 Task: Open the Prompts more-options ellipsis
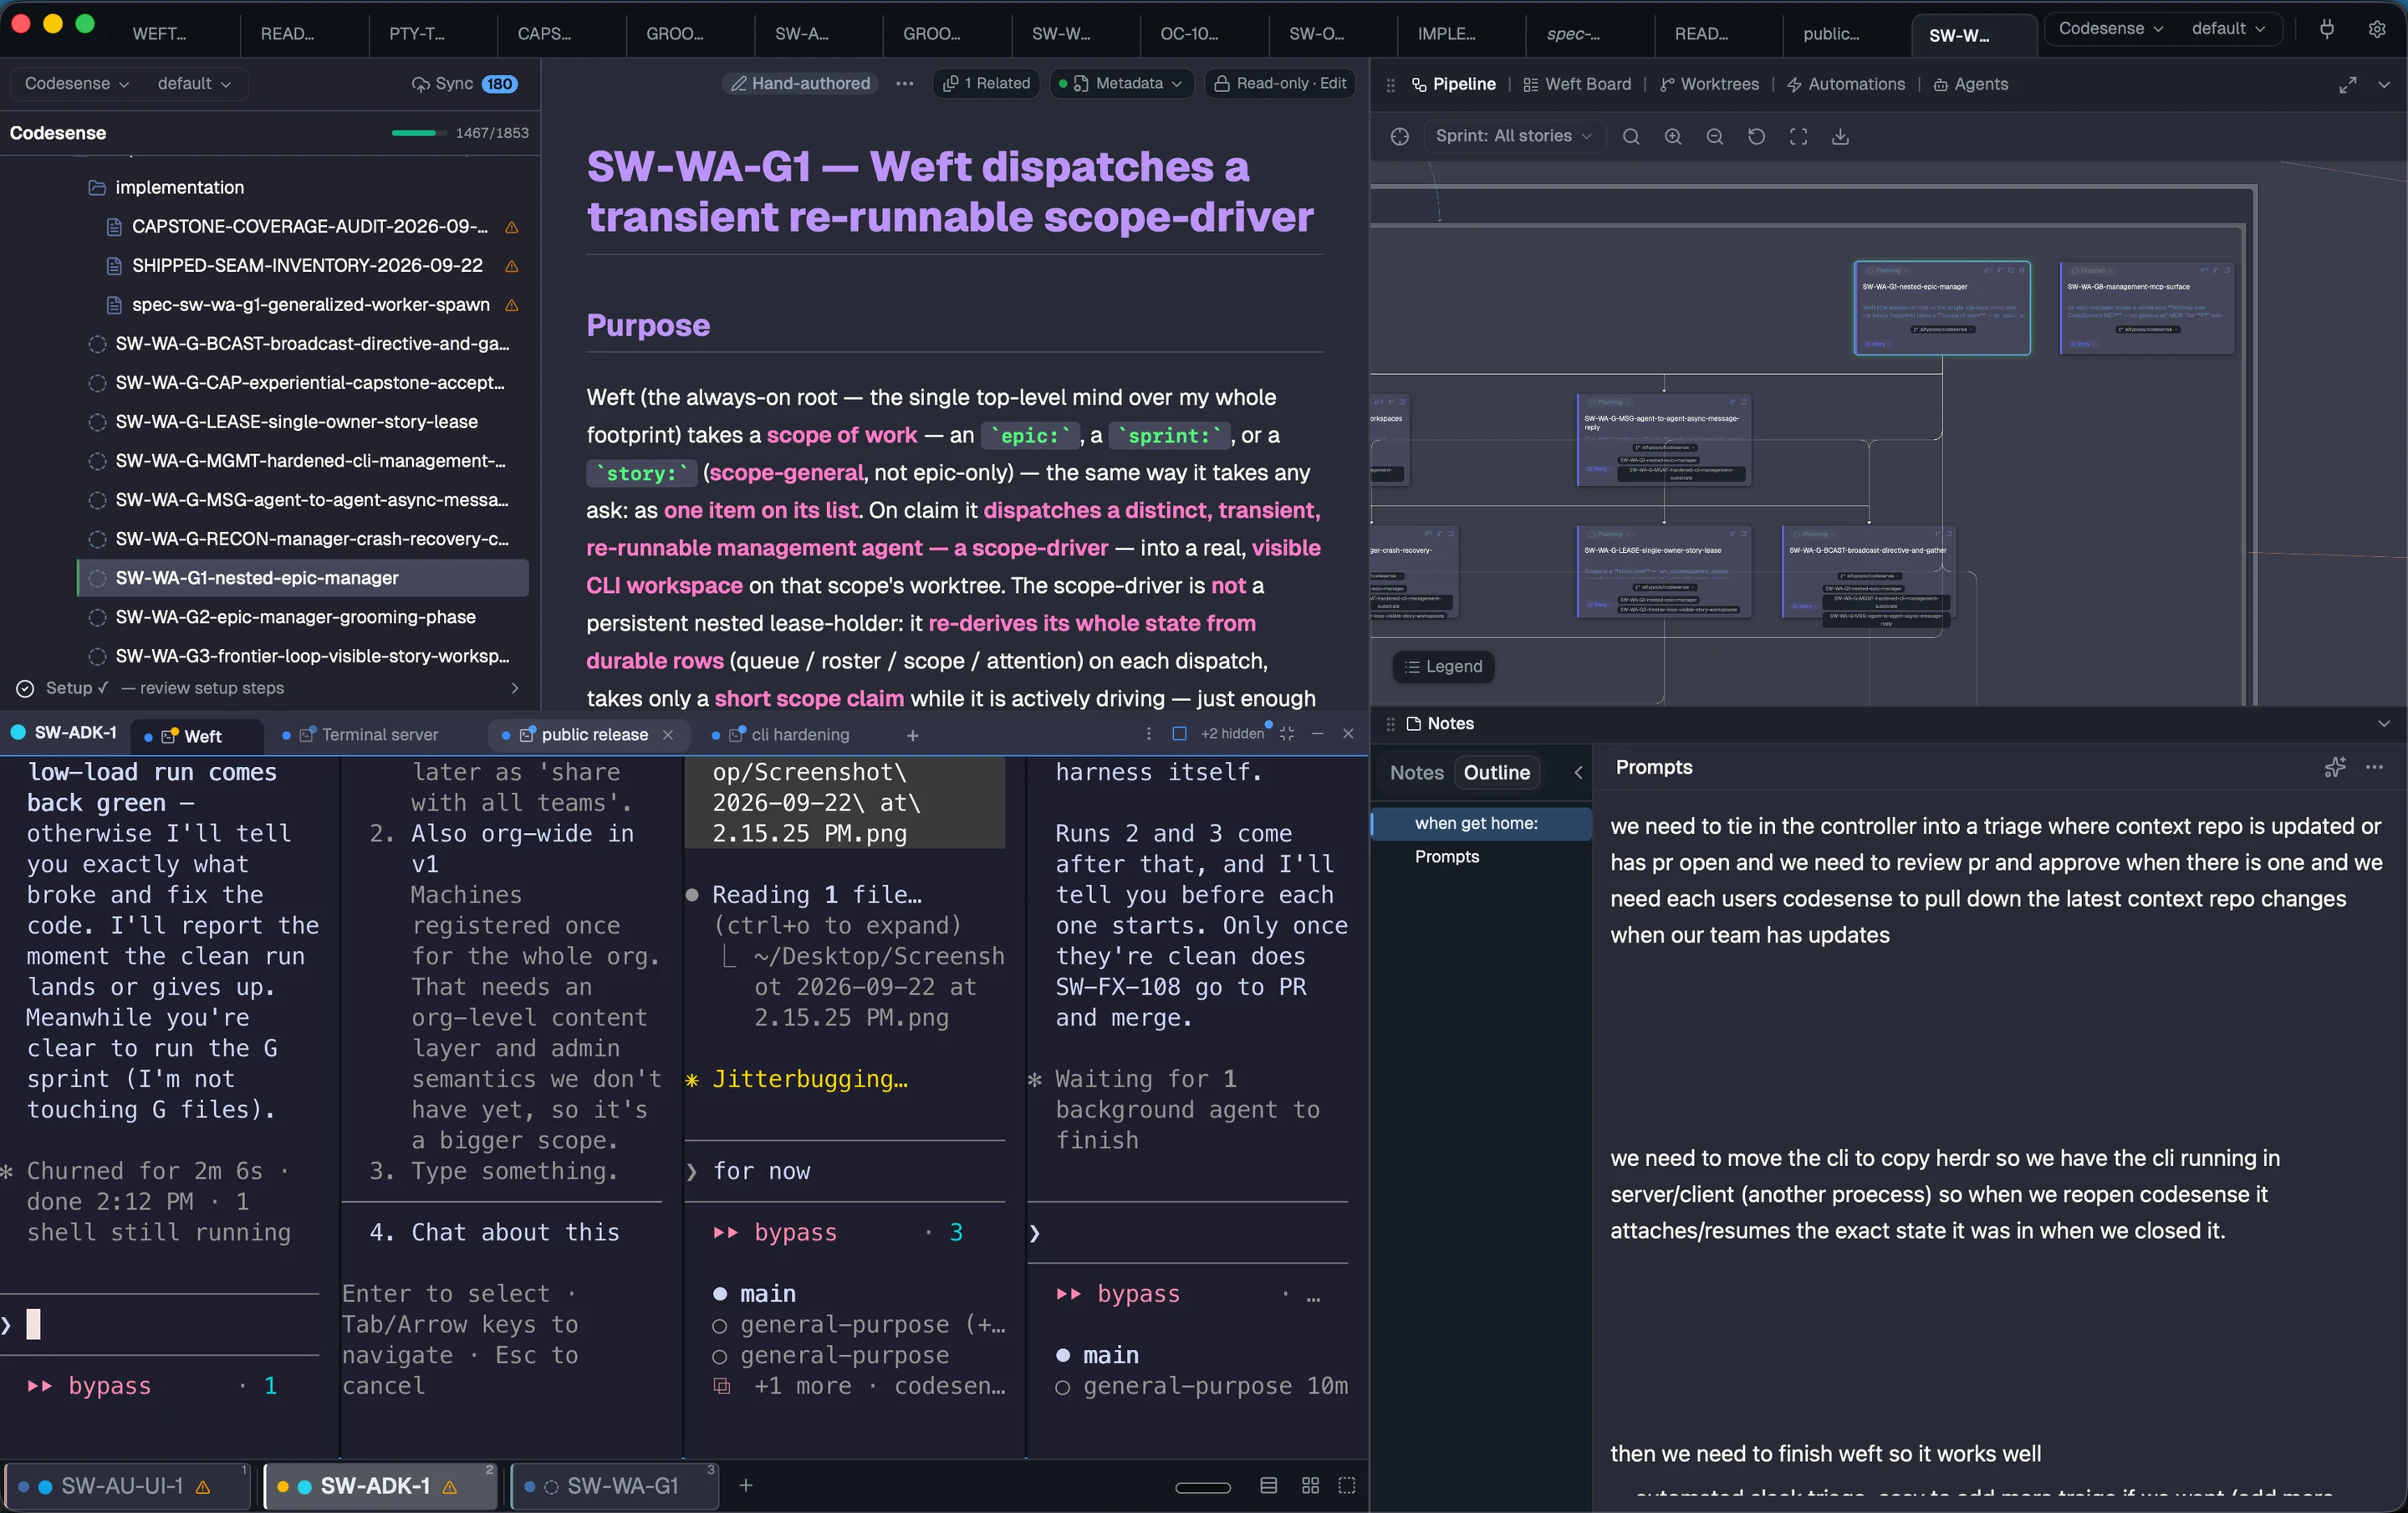coord(2374,767)
